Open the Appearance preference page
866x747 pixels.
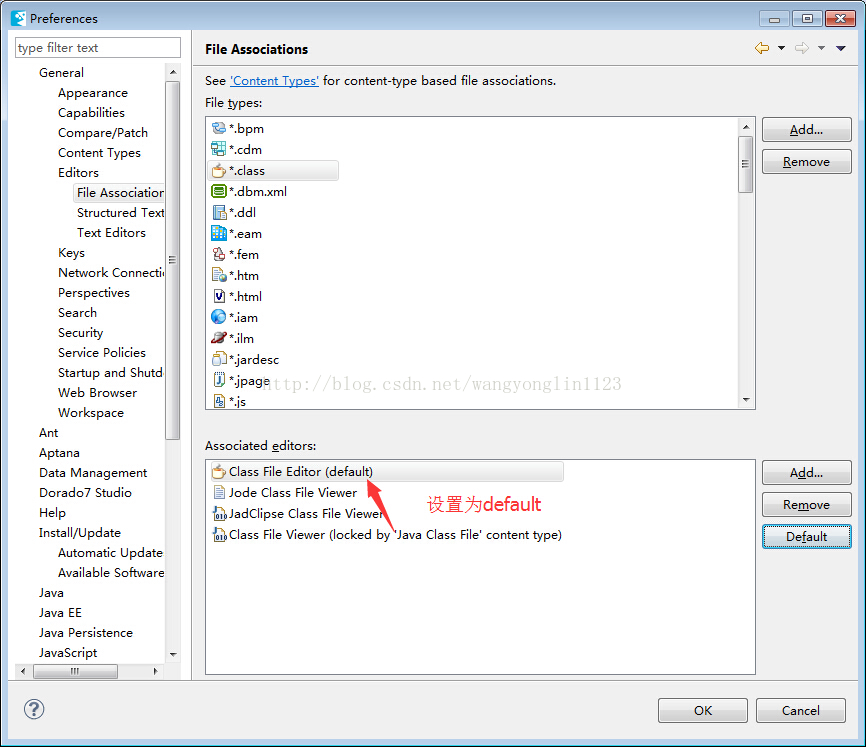pos(93,93)
